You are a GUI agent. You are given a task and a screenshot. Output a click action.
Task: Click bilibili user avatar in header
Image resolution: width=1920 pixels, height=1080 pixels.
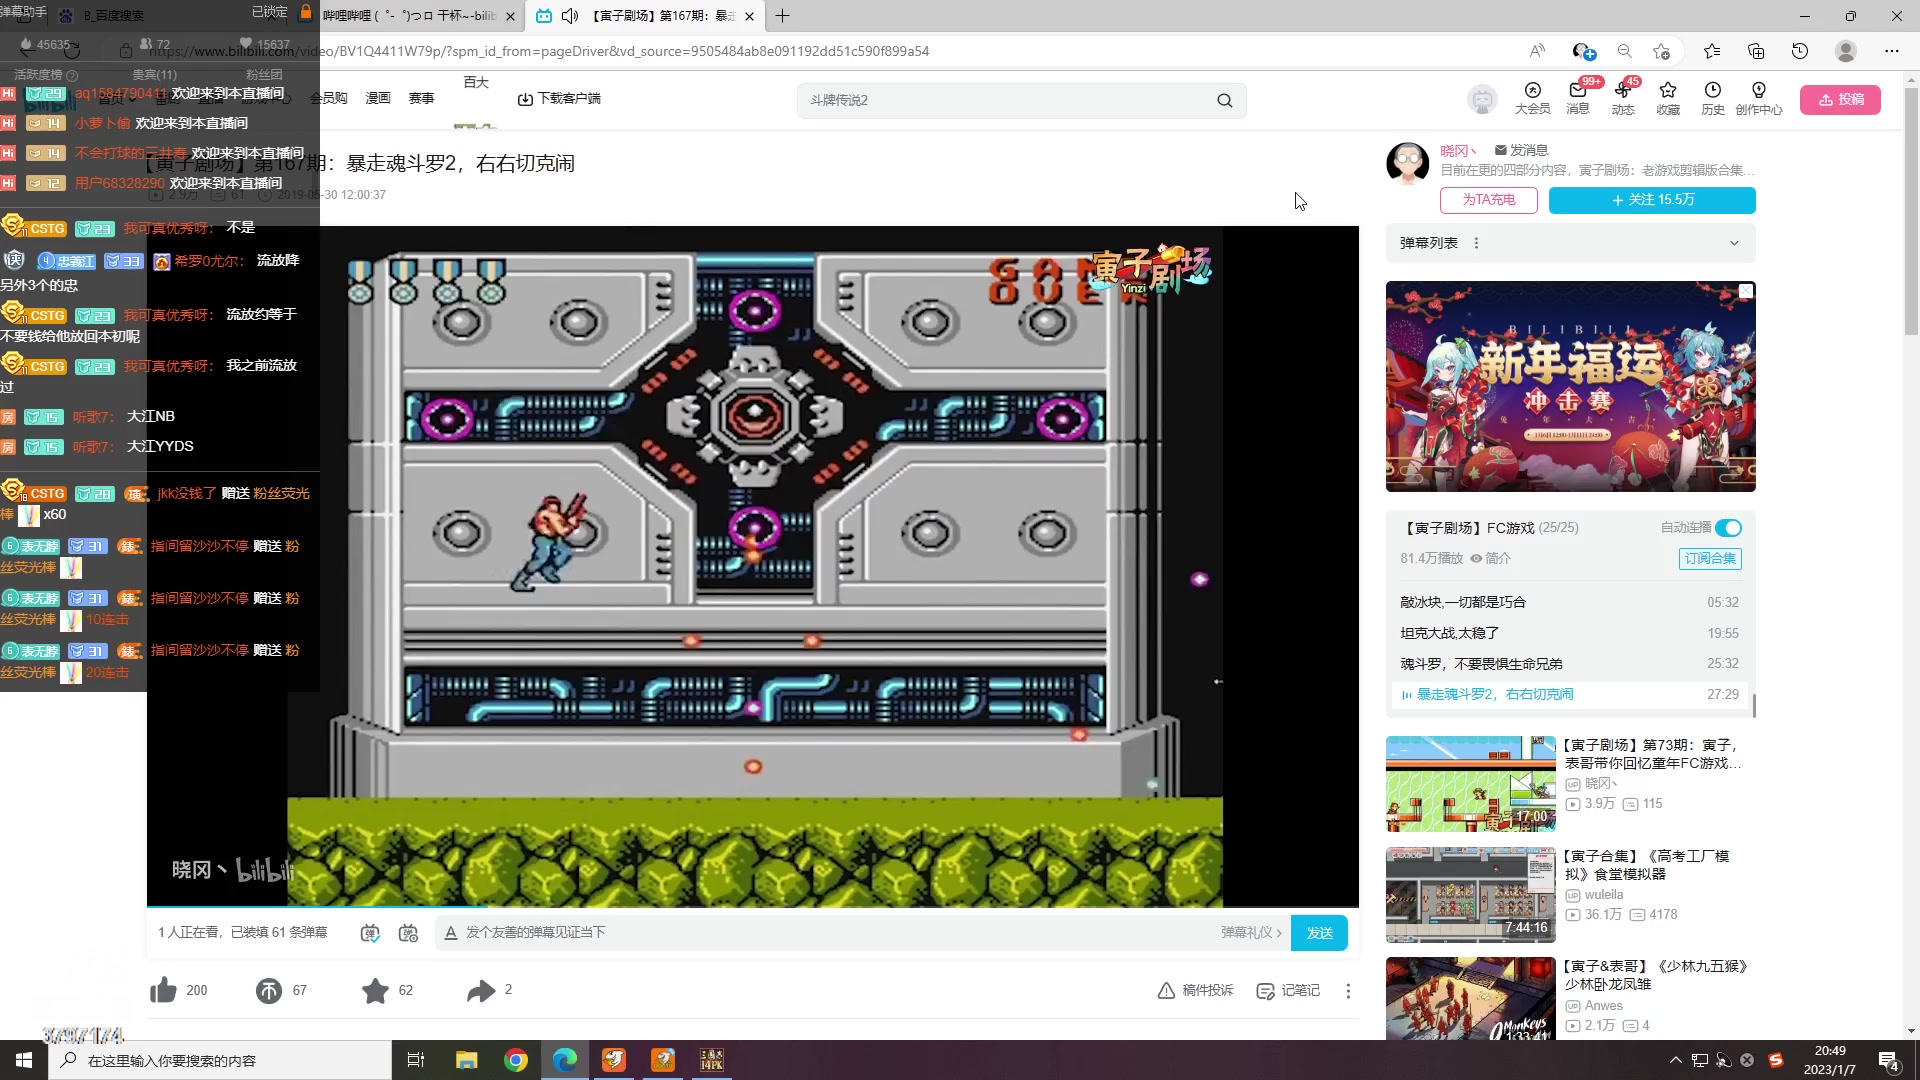(x=1482, y=99)
